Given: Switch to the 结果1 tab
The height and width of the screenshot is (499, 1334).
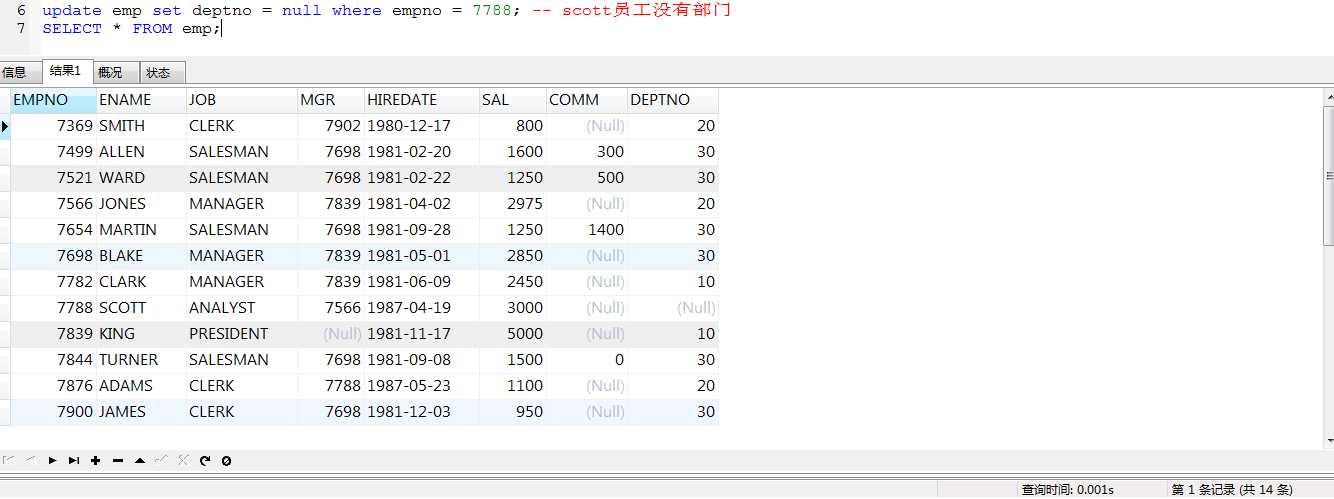Looking at the screenshot, I should coord(66,71).
